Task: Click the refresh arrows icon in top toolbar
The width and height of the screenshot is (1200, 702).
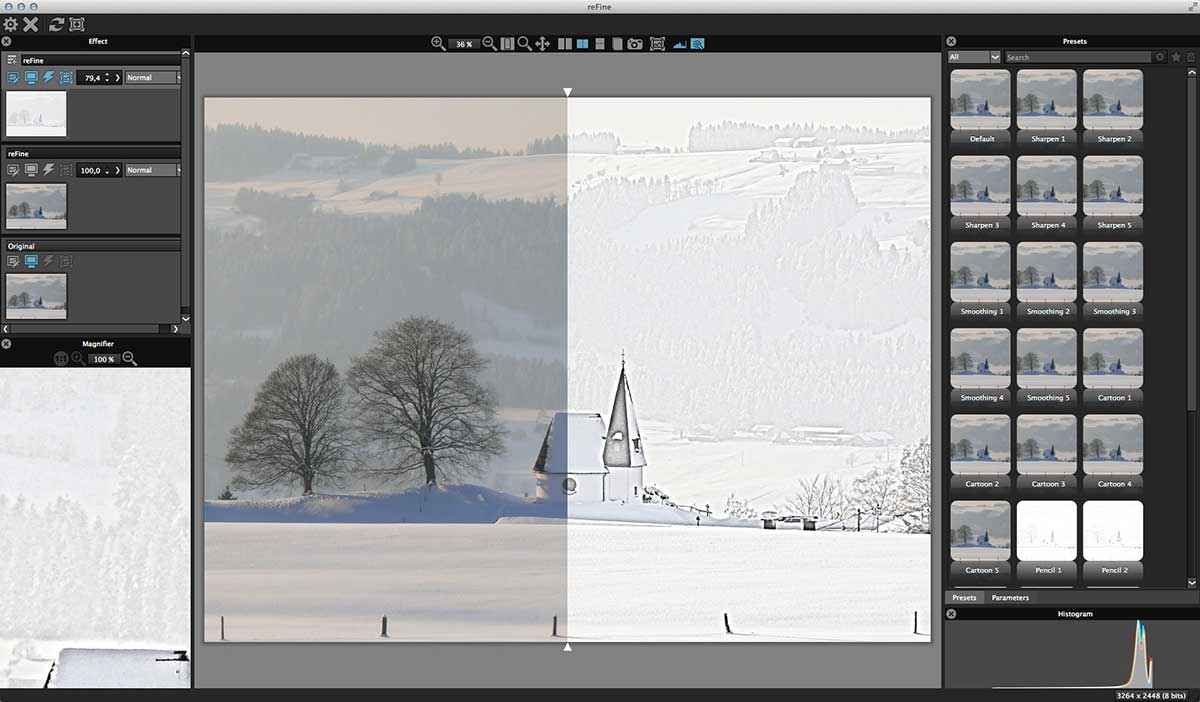Action: (57, 24)
